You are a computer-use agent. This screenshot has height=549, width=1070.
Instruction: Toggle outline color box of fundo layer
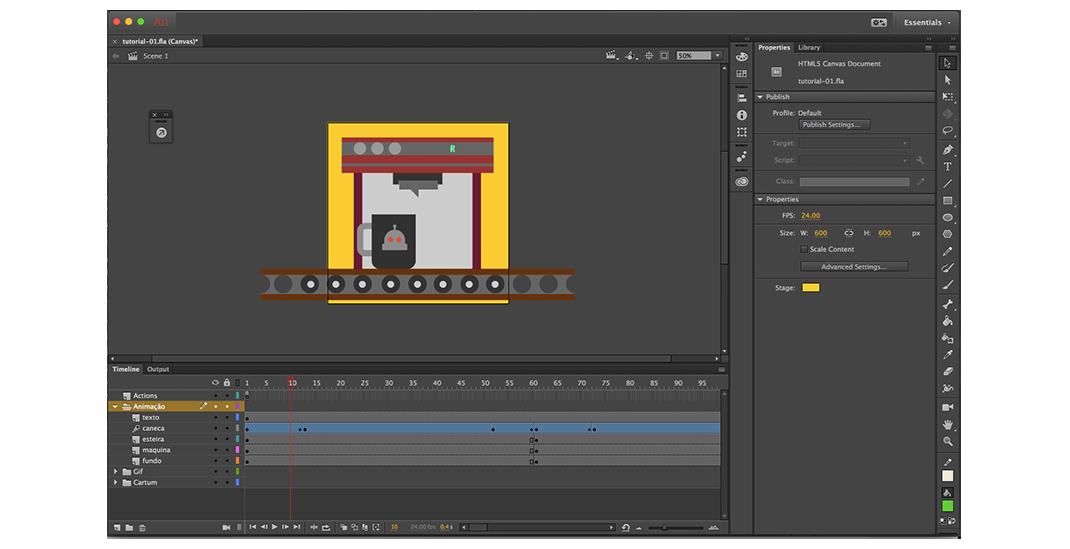(237, 461)
